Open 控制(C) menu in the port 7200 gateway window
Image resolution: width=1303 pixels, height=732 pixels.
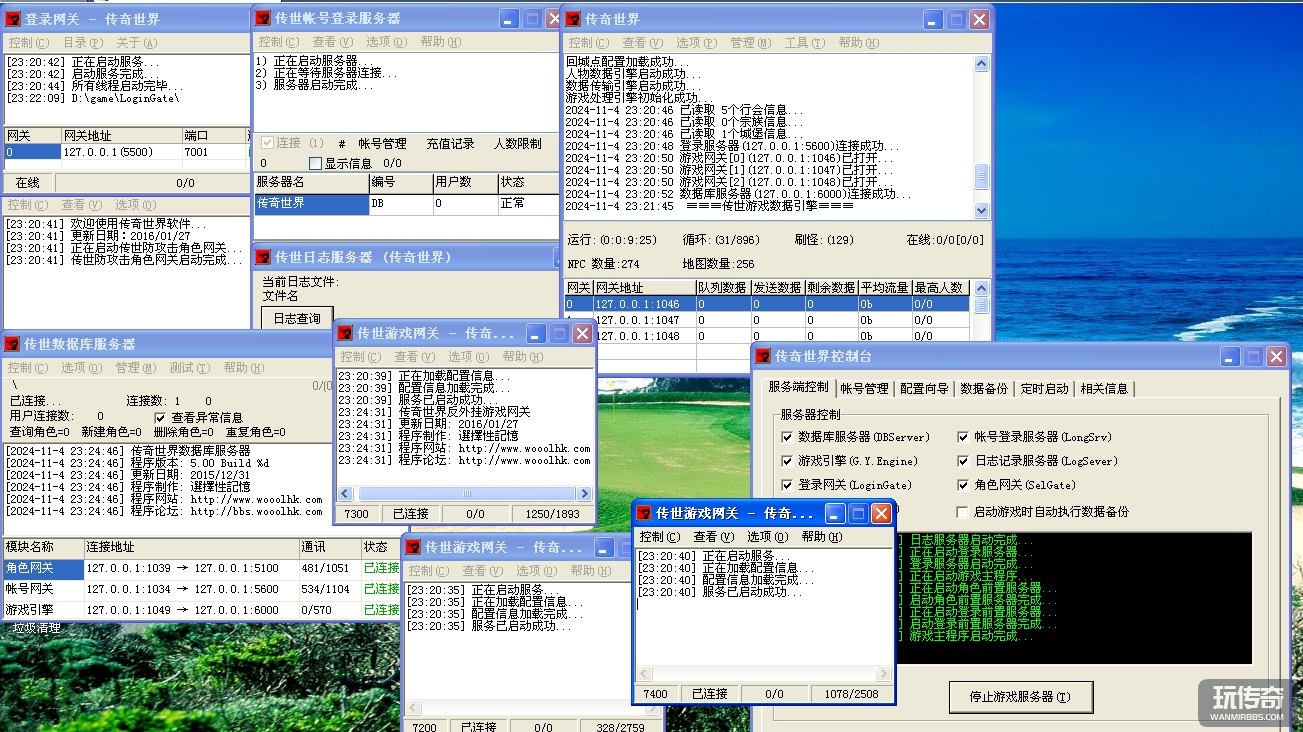[428, 571]
